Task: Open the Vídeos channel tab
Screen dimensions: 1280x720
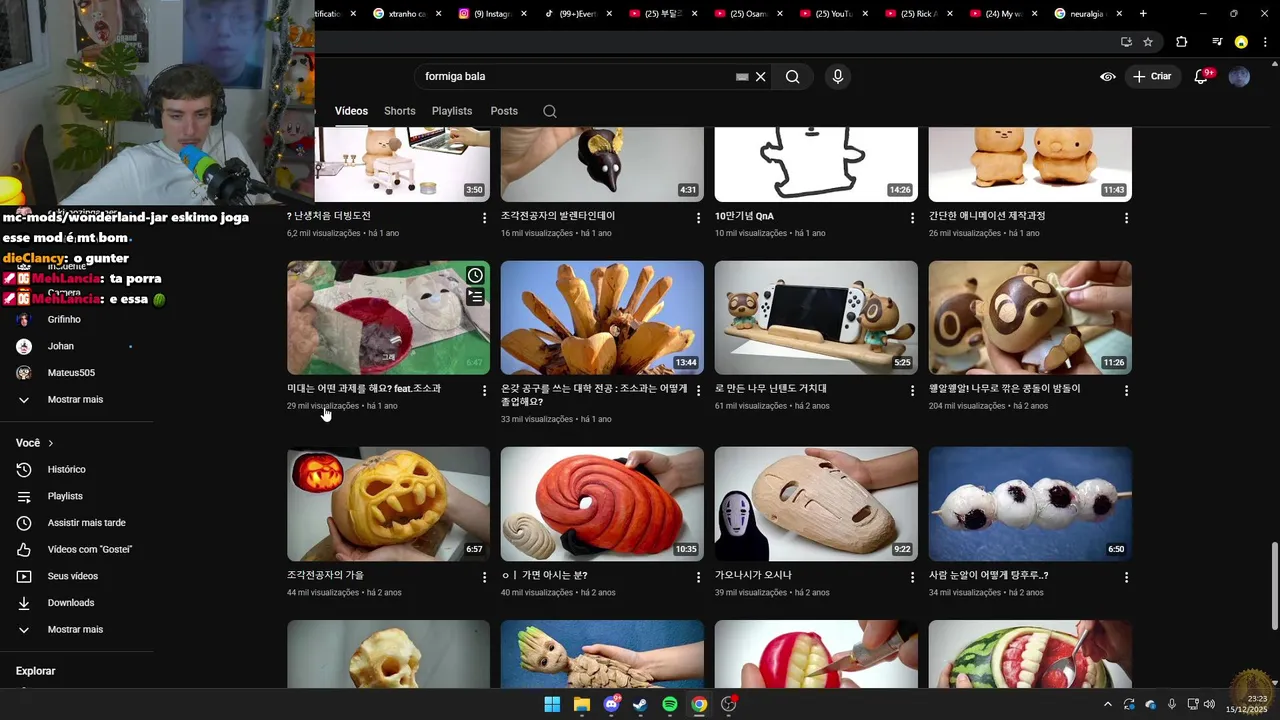Action: coord(351,111)
